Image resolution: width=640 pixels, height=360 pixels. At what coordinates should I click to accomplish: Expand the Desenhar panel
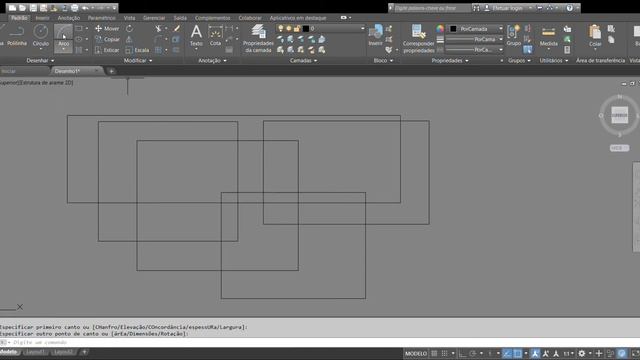(x=40, y=60)
